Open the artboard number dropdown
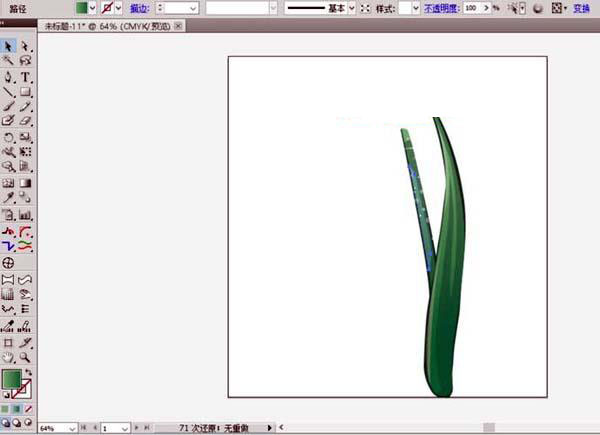 [125, 428]
